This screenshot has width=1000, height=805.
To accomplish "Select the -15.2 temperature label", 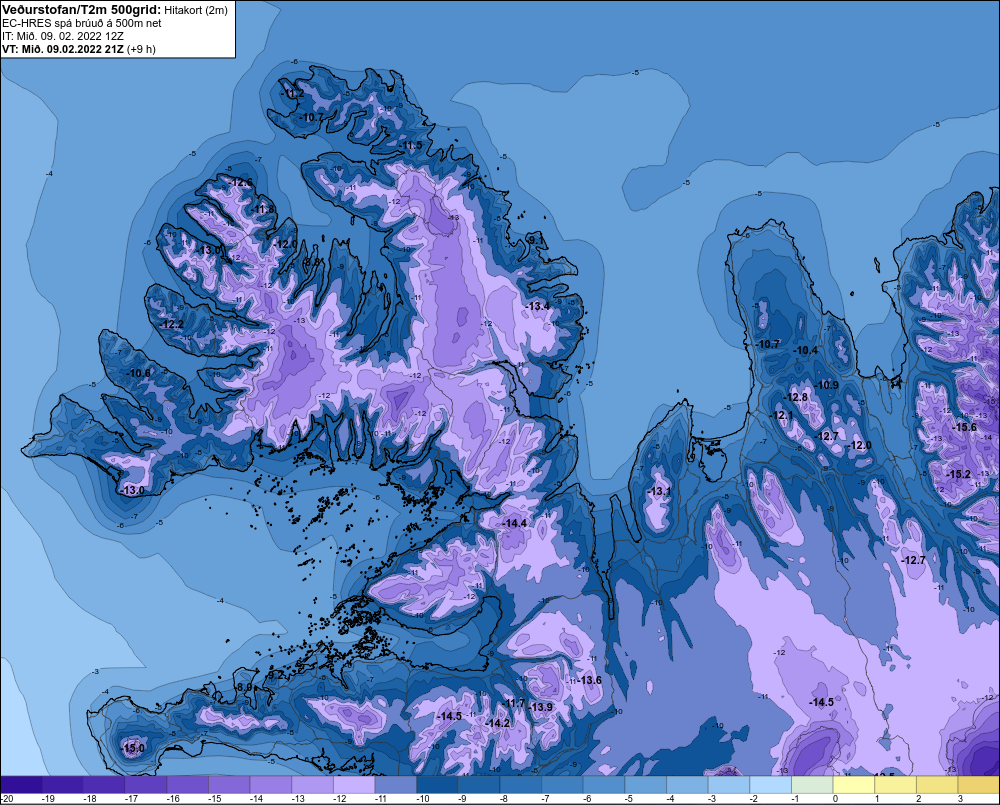I will [x=959, y=474].
